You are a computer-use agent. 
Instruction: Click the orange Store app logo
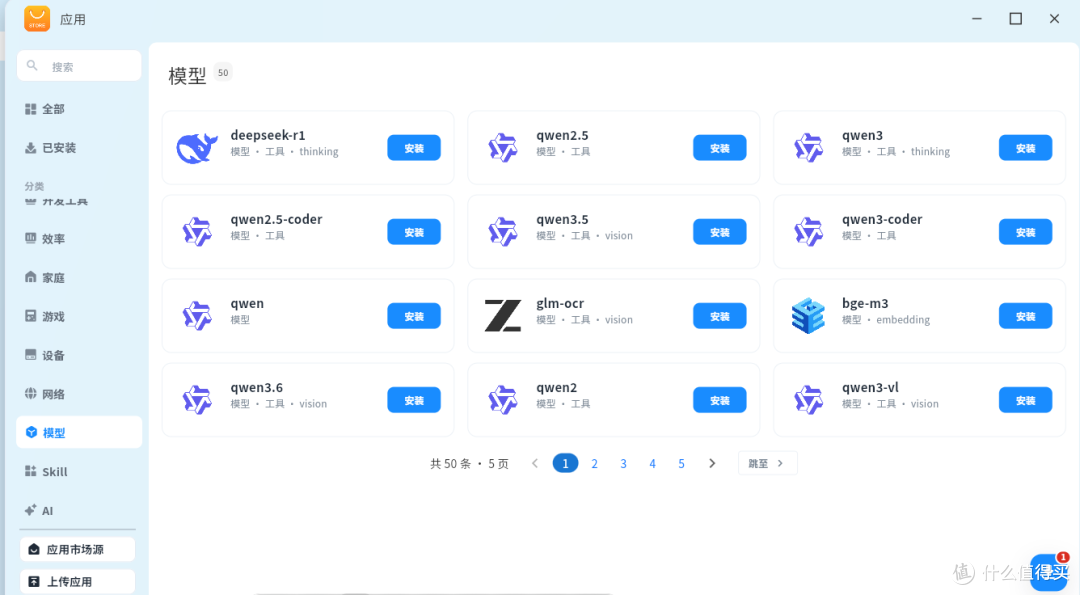tap(37, 19)
